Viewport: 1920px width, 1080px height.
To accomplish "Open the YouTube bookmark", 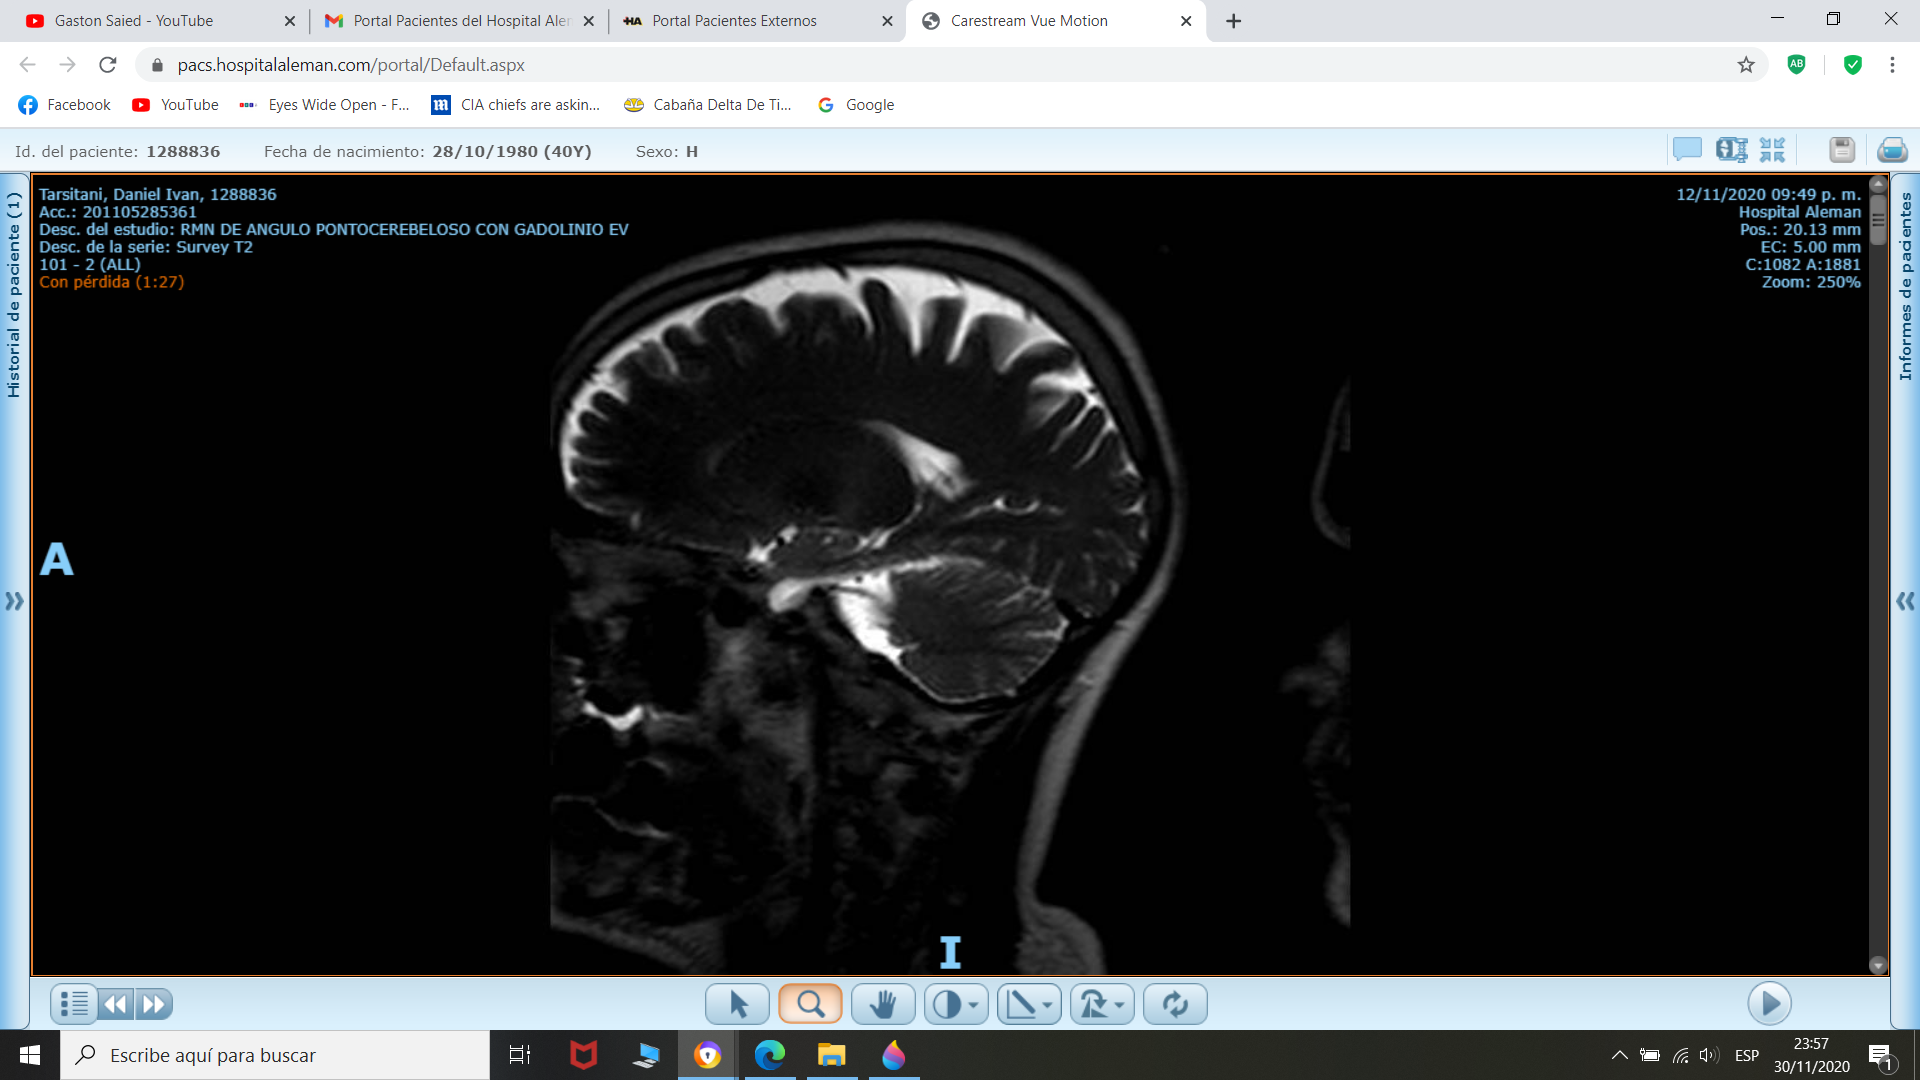I will [175, 105].
